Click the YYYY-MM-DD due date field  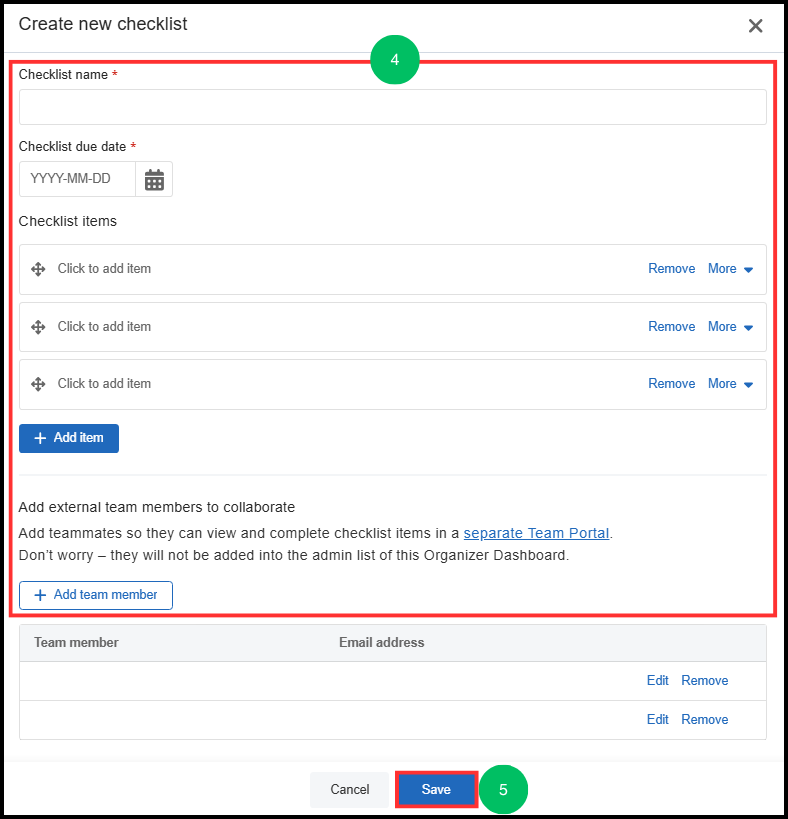(77, 179)
